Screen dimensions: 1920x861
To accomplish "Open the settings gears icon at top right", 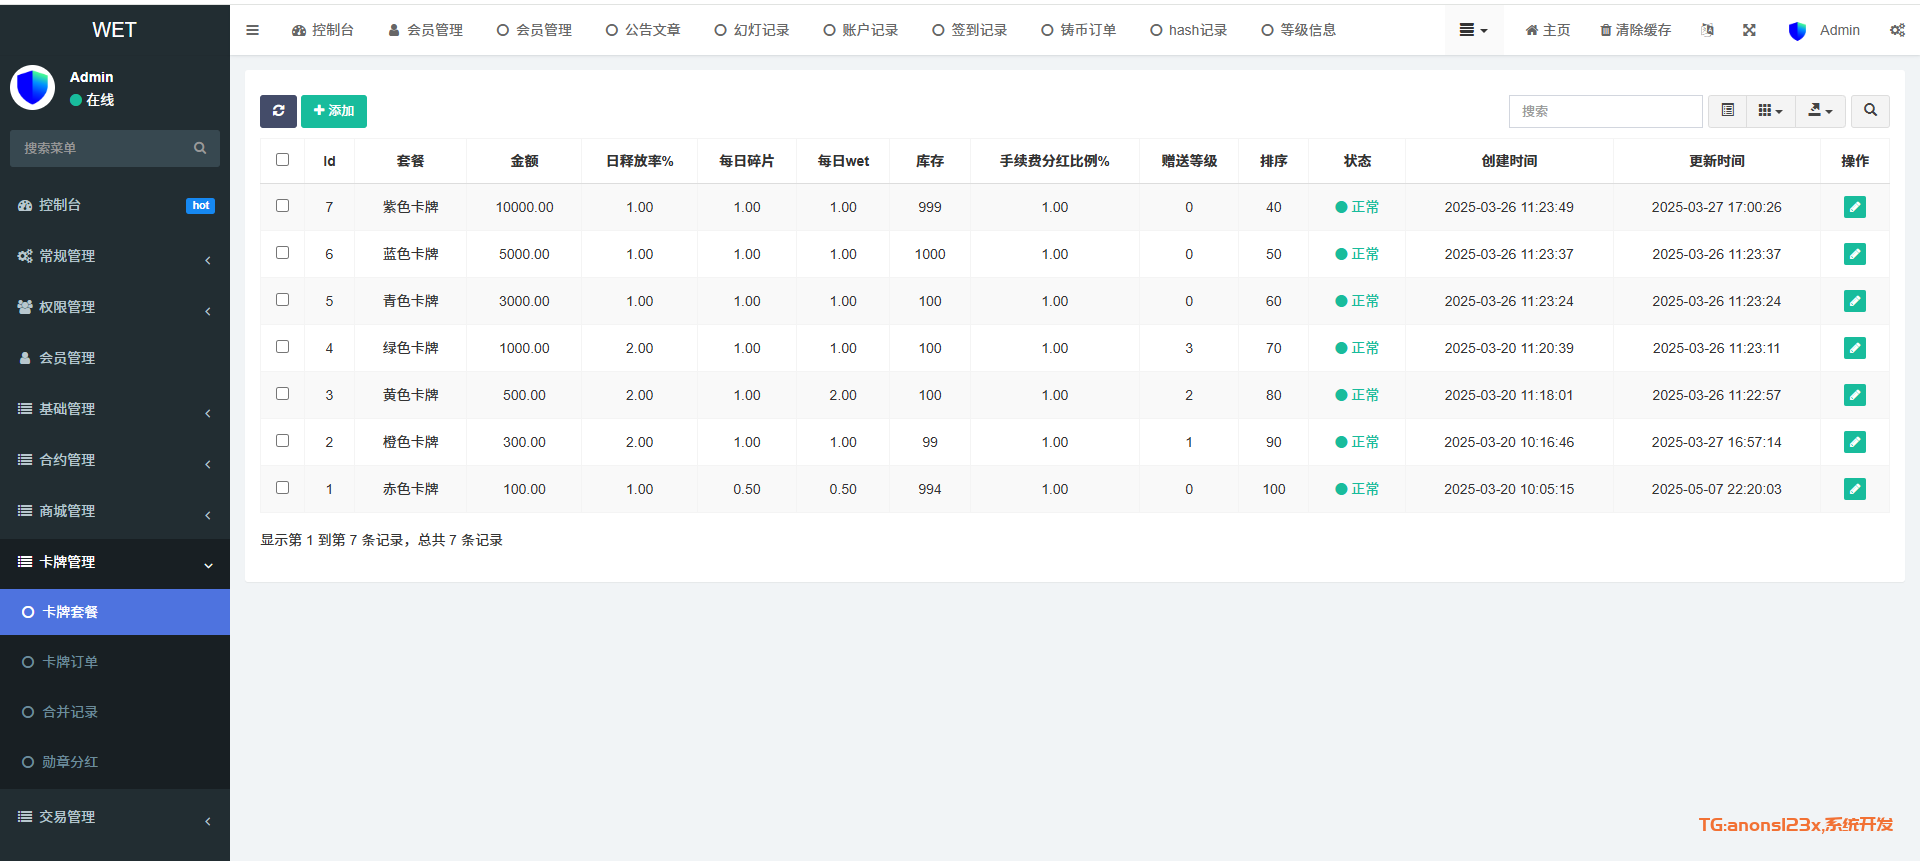I will [1897, 30].
